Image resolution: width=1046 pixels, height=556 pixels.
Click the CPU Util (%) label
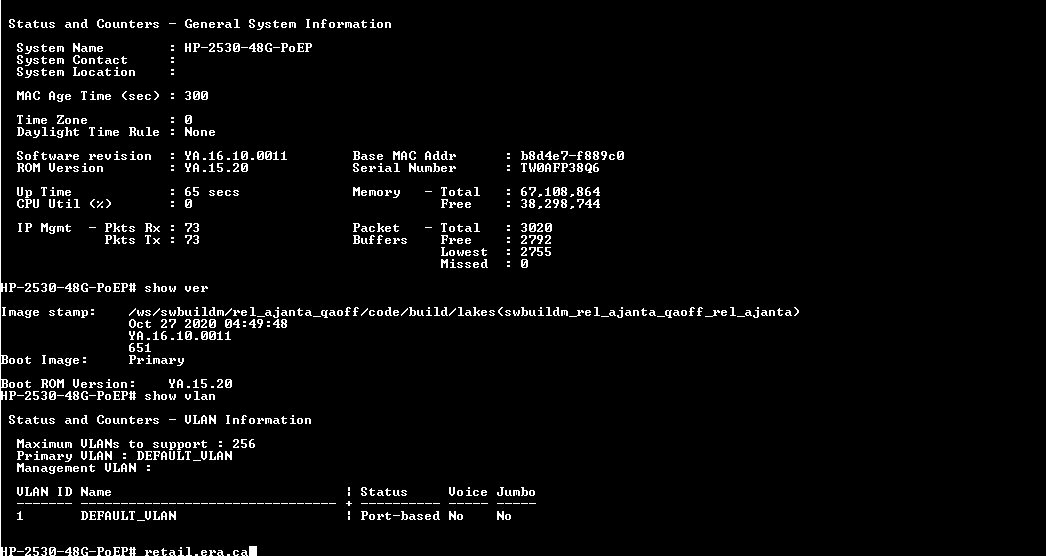64,204
